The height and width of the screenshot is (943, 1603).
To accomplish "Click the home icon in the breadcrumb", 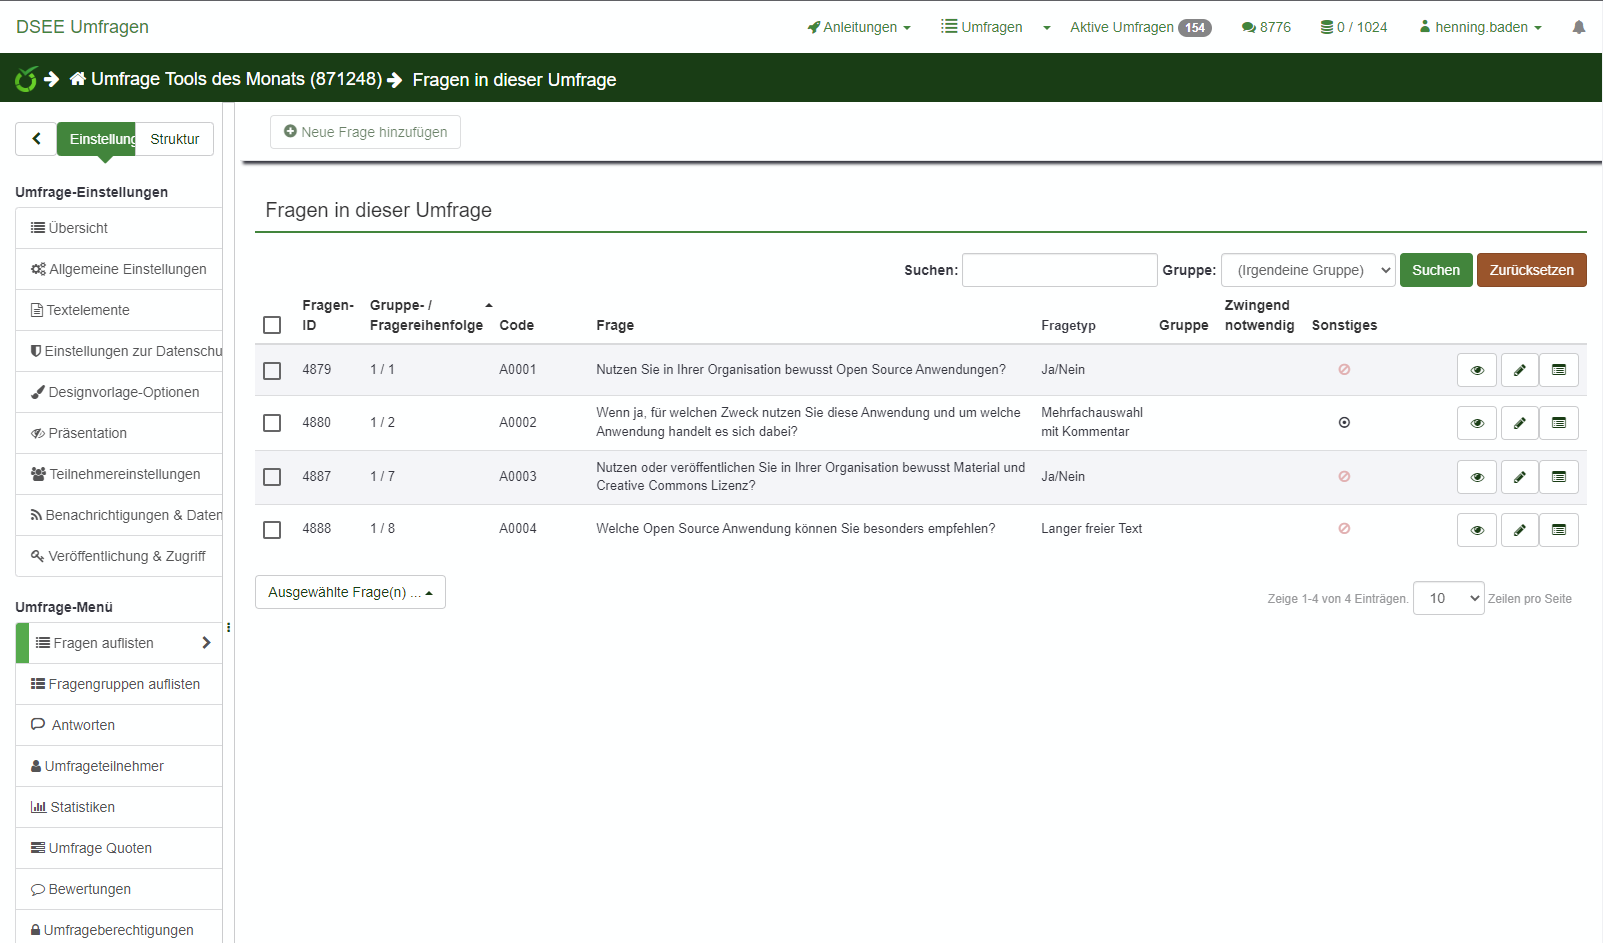I will [79, 78].
